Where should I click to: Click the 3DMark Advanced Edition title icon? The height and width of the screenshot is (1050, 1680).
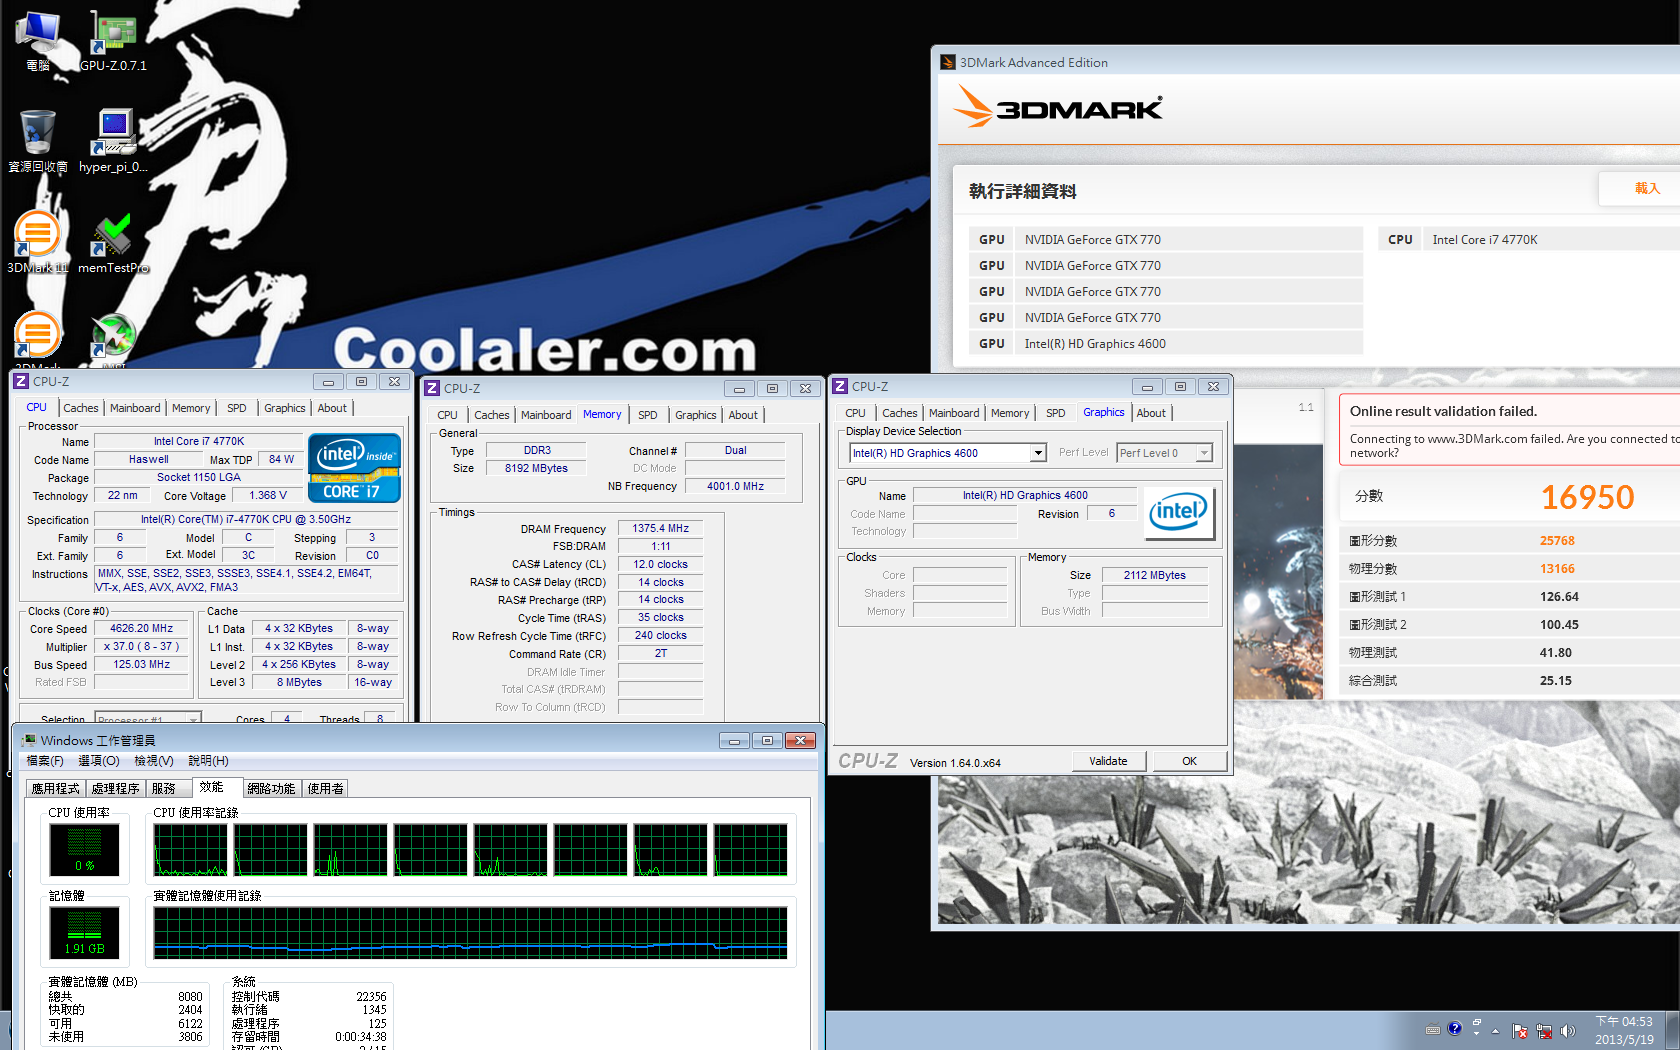tap(948, 62)
